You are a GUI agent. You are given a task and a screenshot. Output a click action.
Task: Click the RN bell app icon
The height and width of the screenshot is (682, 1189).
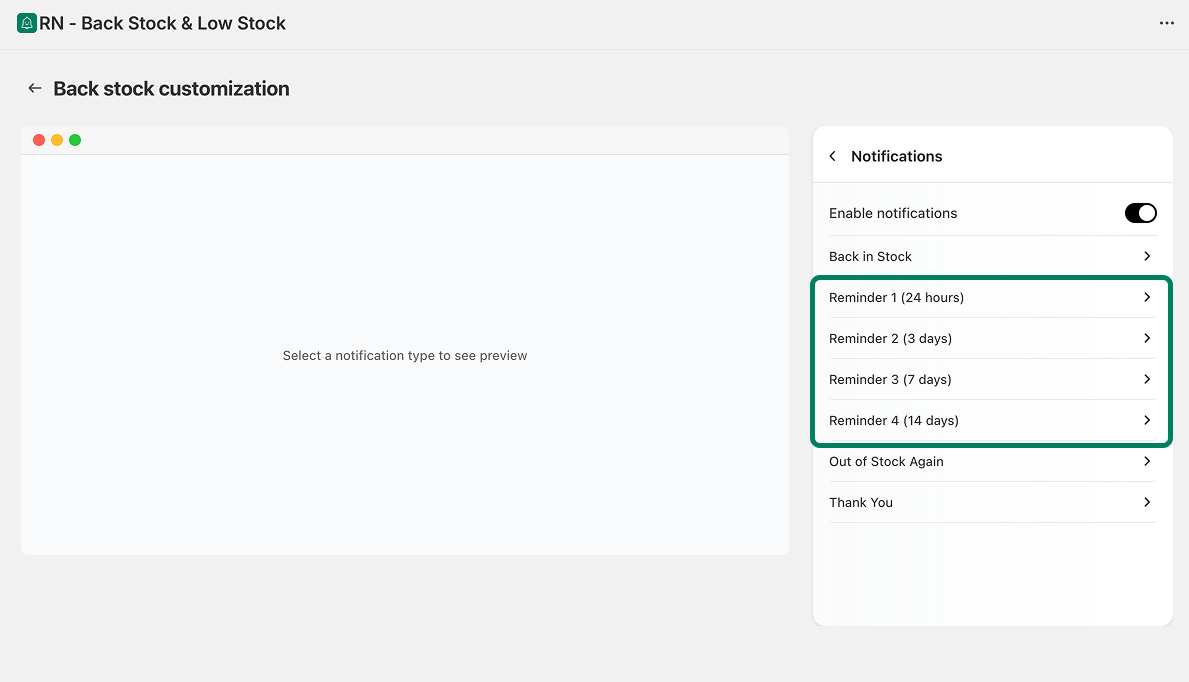[27, 23]
